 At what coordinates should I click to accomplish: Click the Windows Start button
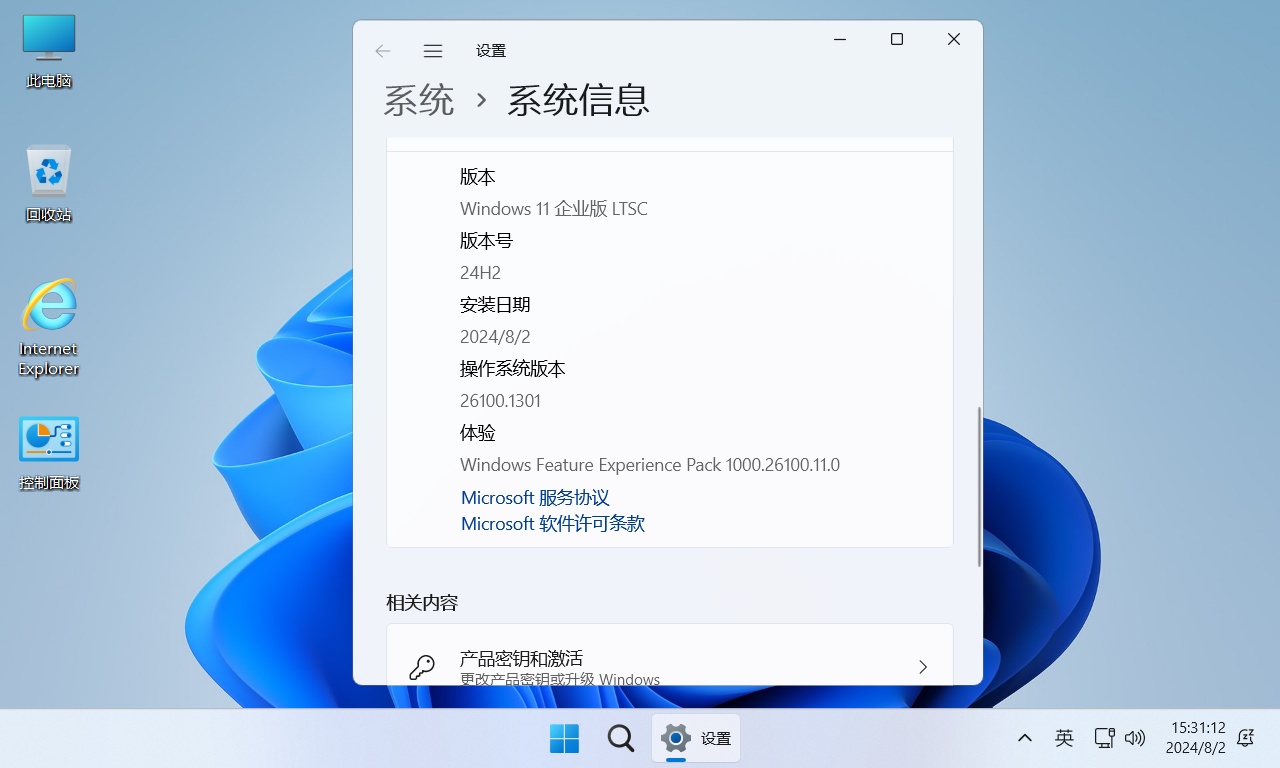[x=563, y=738]
